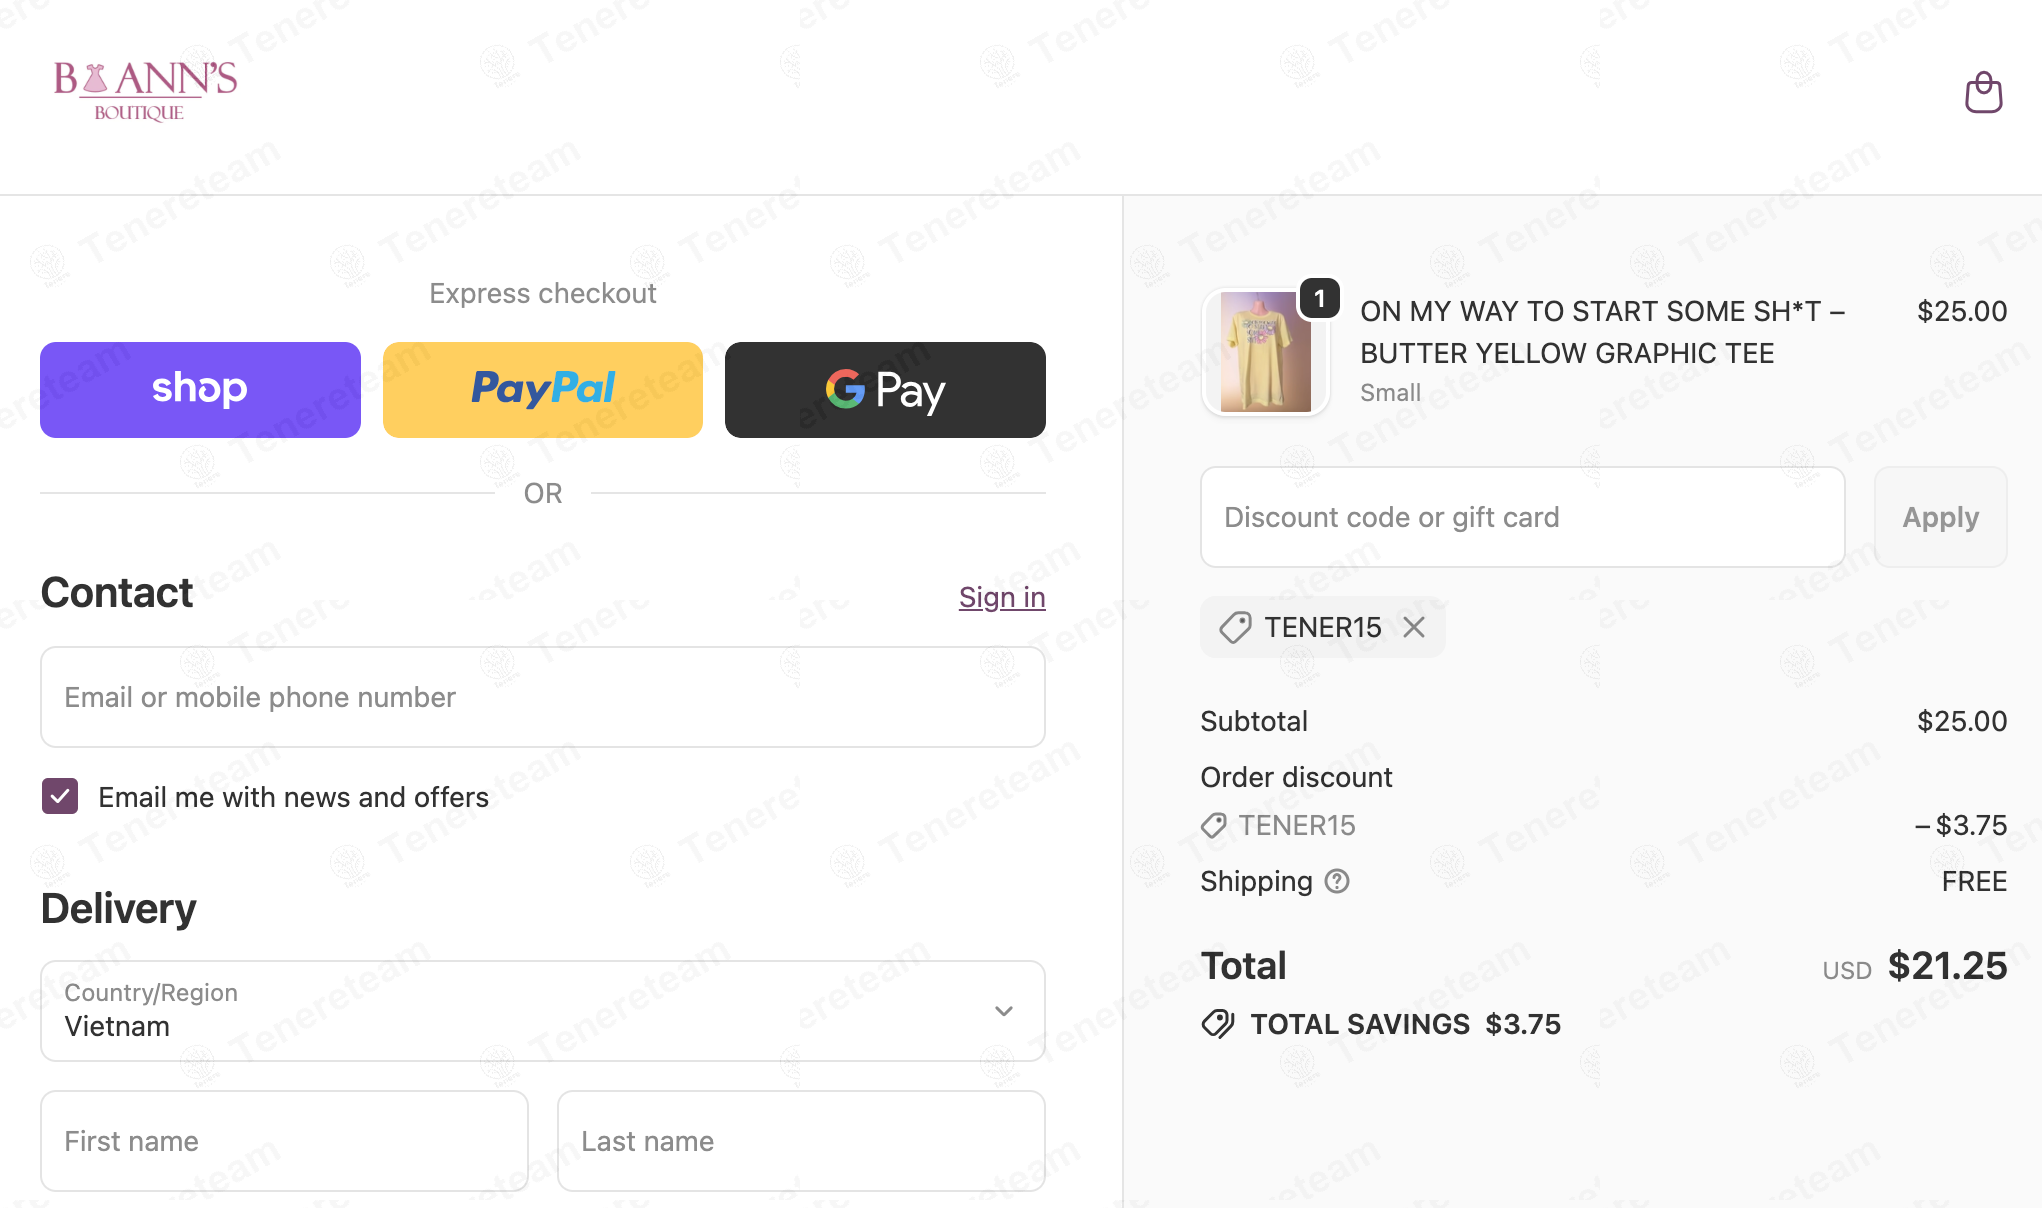Remove the TENER15 discount code
The height and width of the screenshot is (1208, 2042).
tap(1414, 627)
